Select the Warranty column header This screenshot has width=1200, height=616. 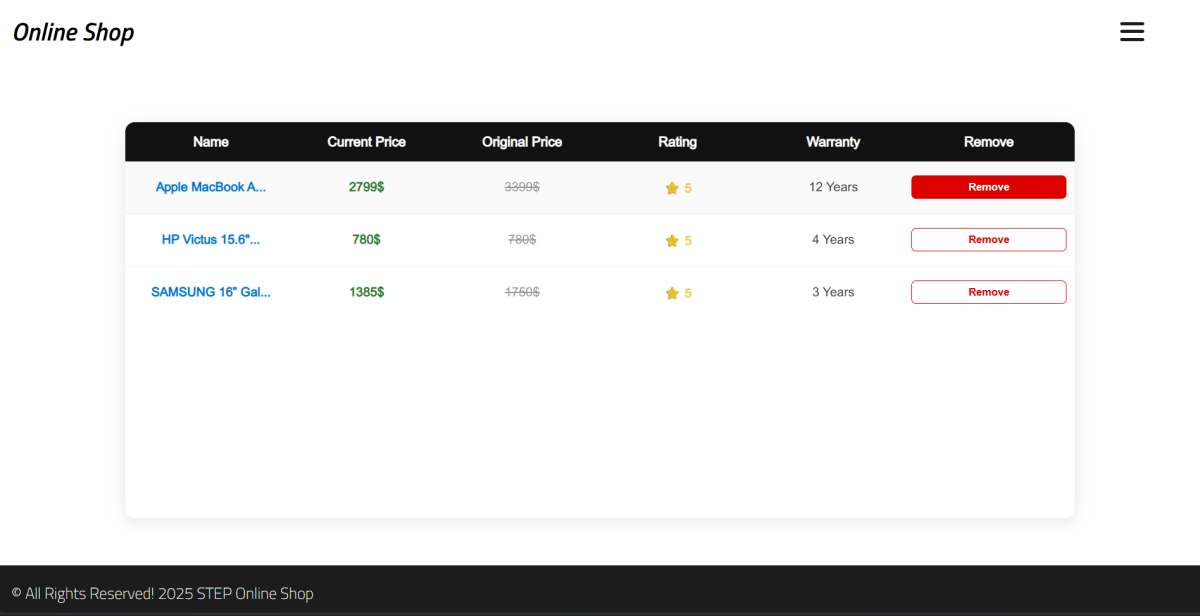pyautogui.click(x=833, y=142)
